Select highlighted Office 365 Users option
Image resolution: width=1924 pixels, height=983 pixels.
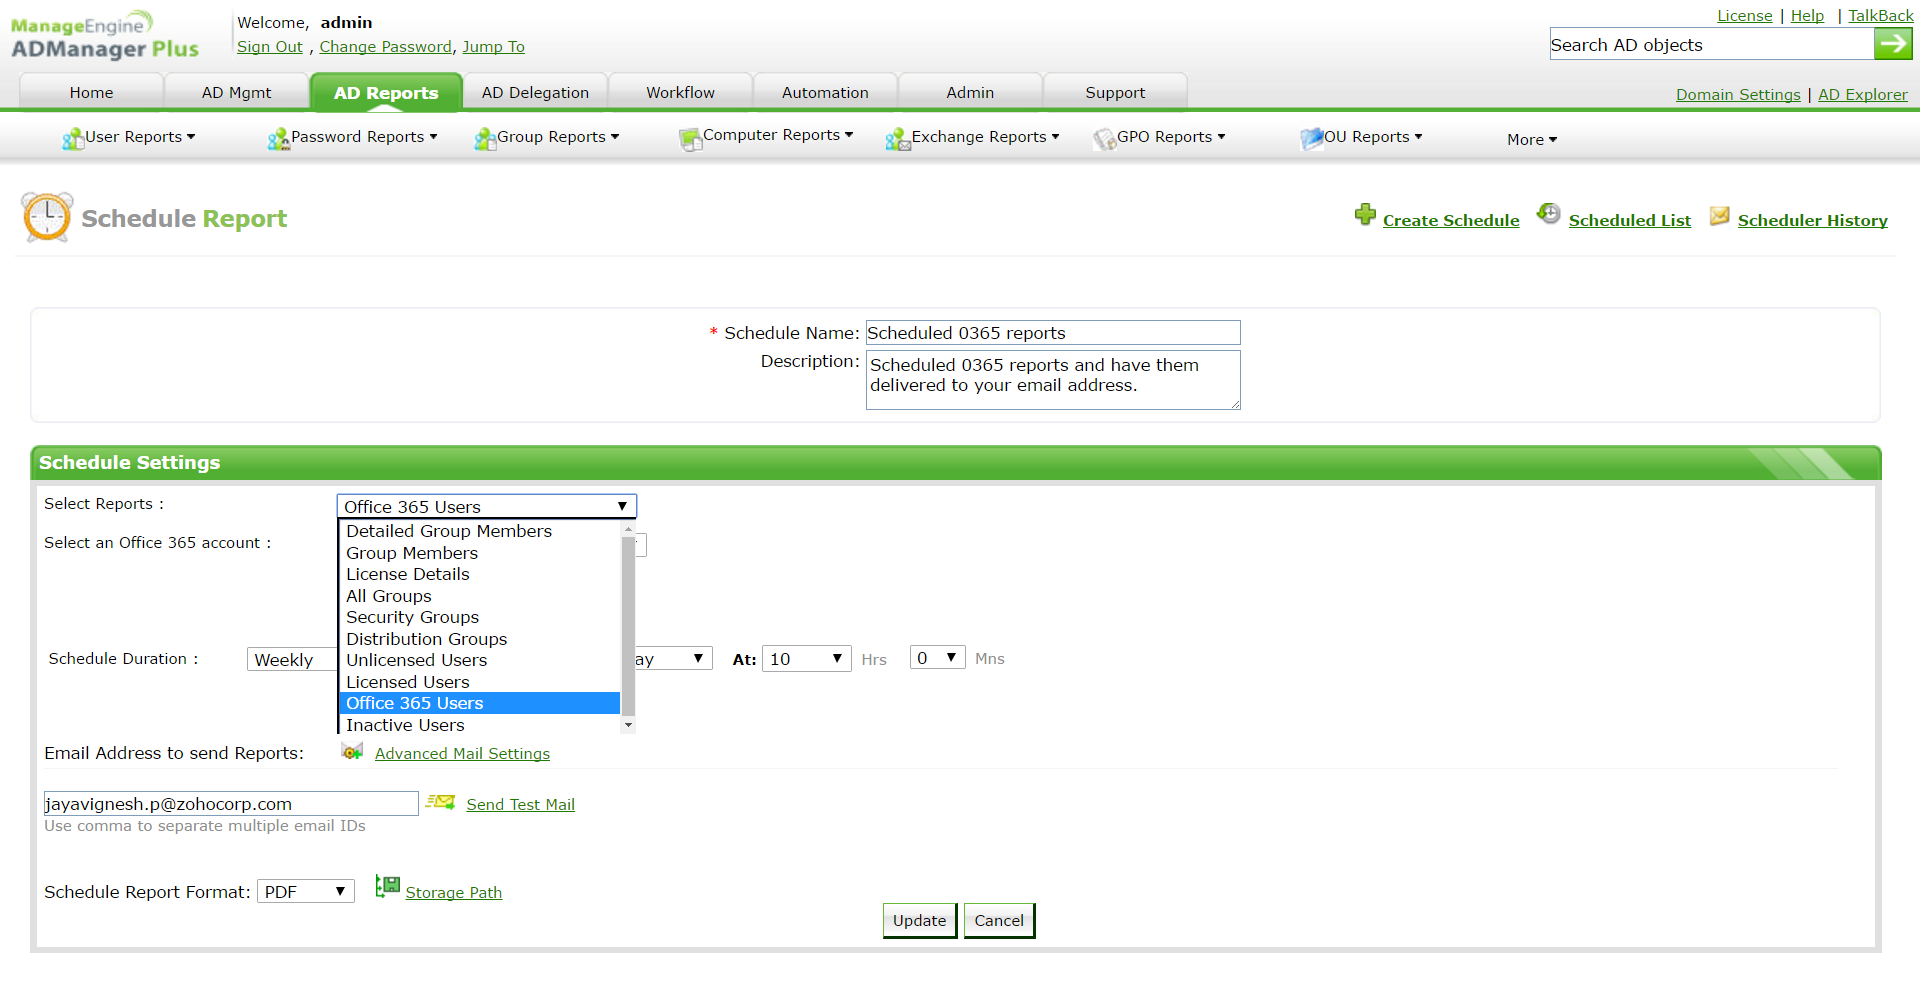(x=480, y=703)
